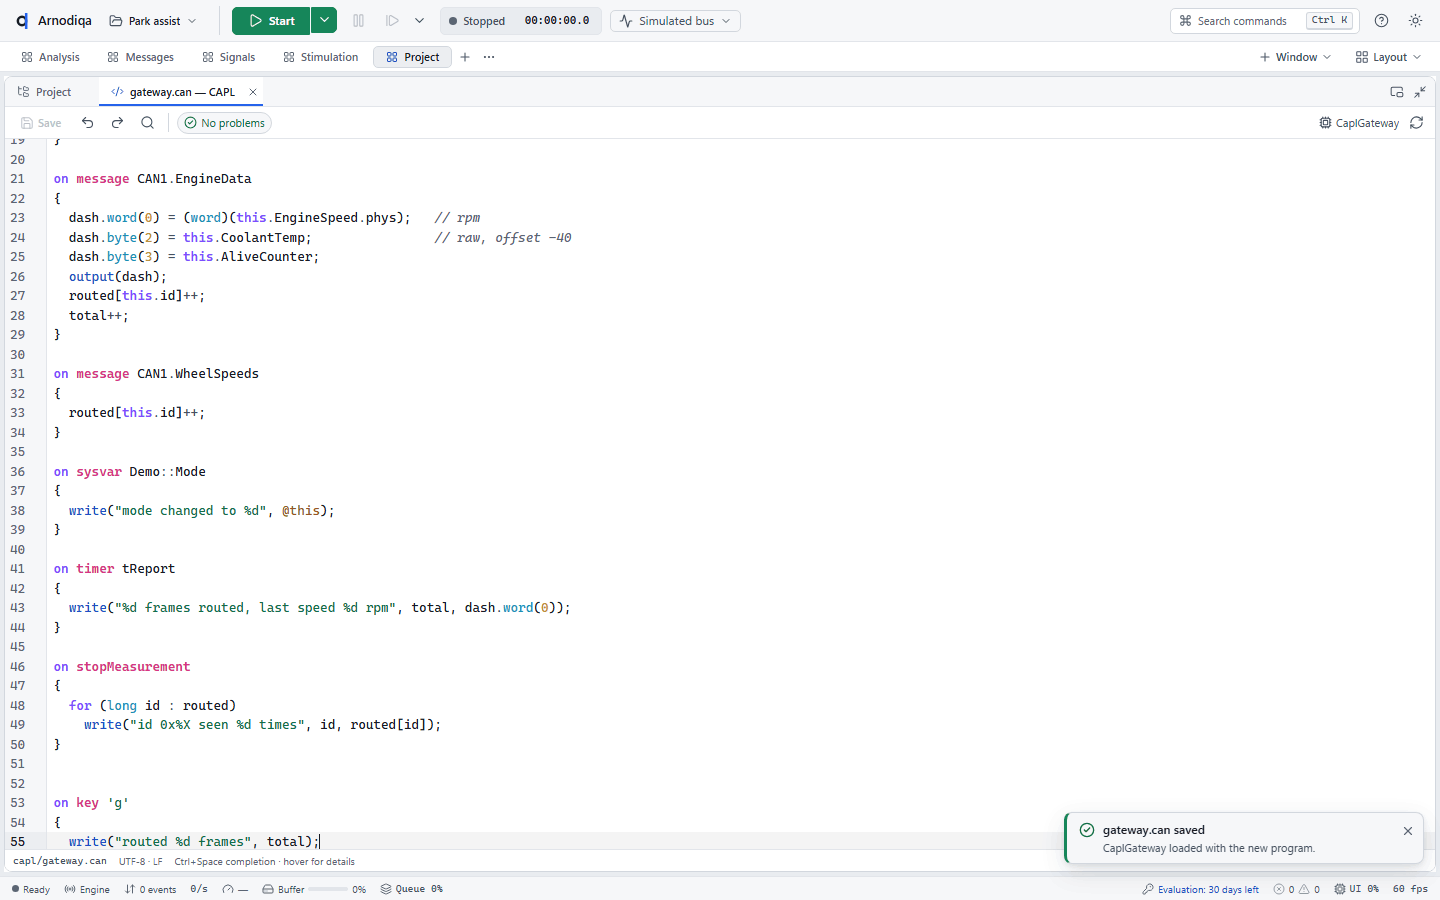Redo the edit in the editor toolbar
Image resolution: width=1440 pixels, height=900 pixels.
[117, 123]
